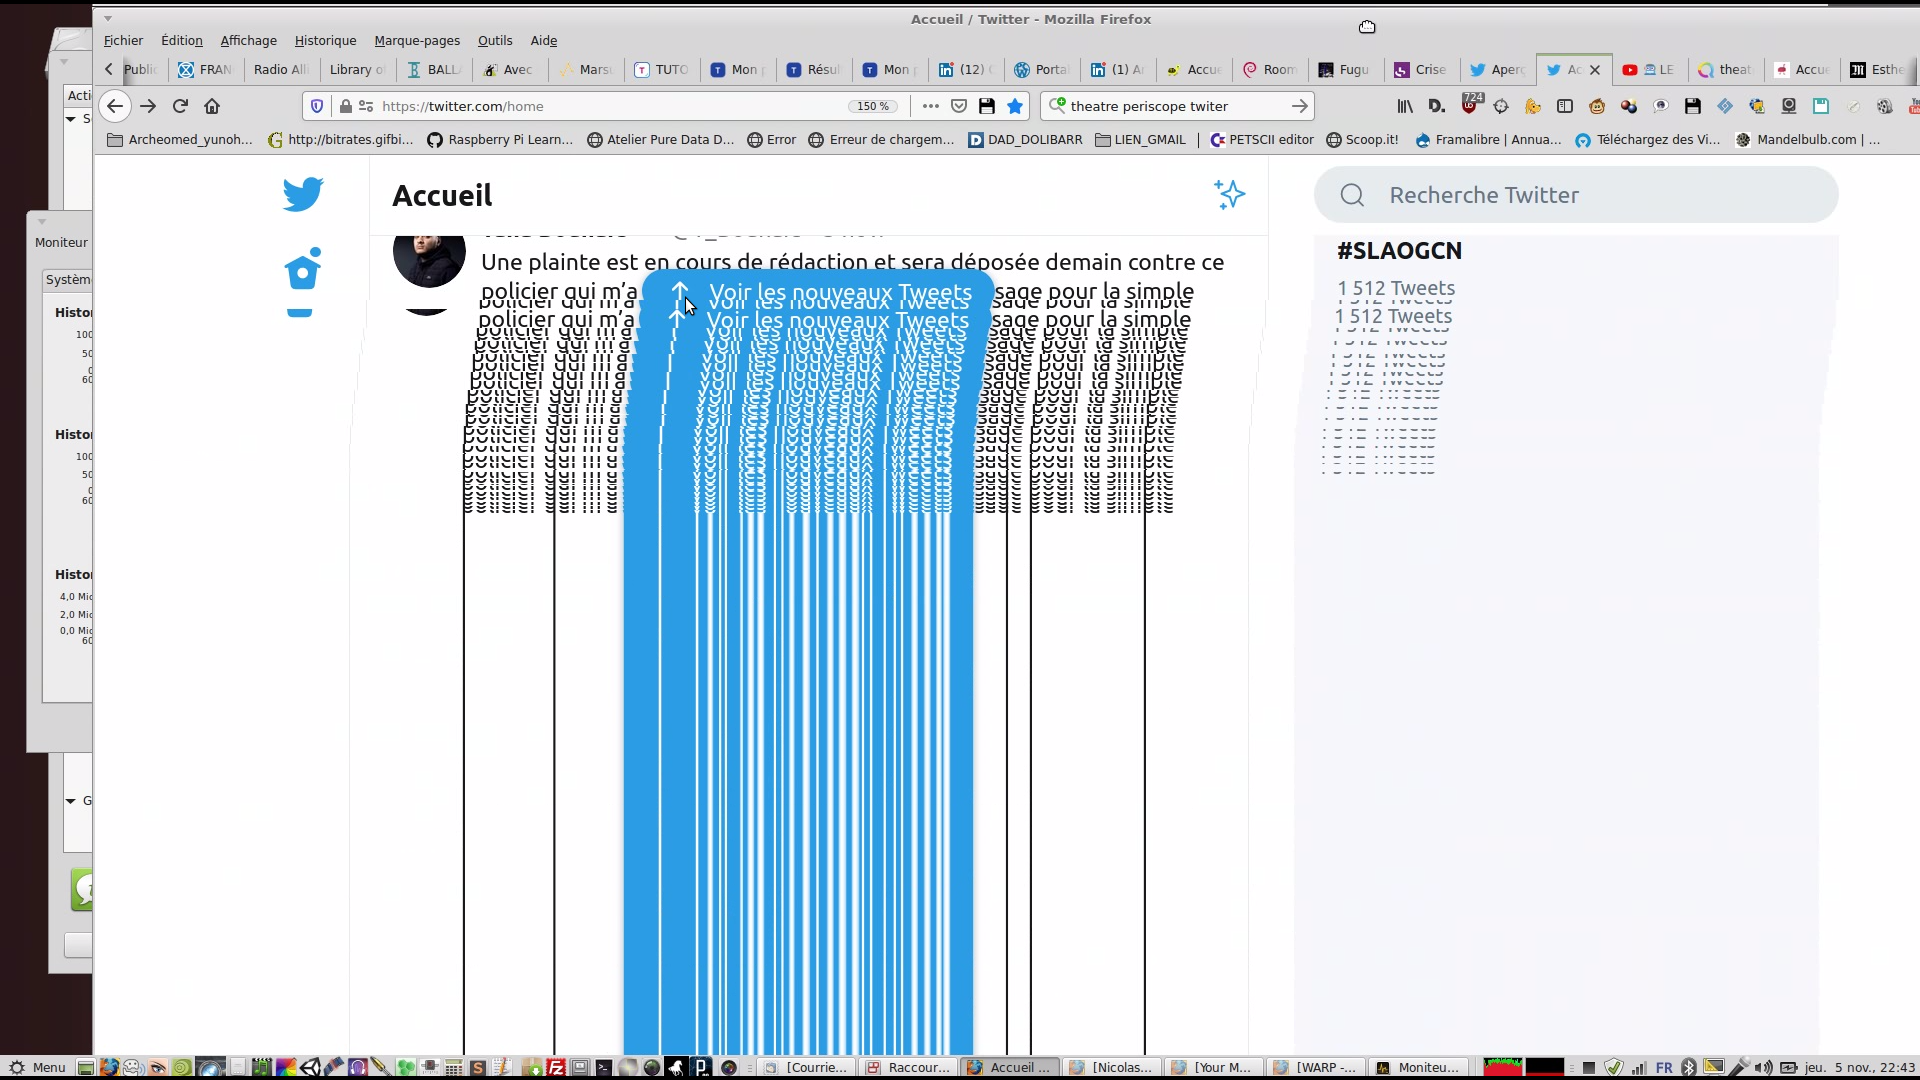Open the LIEN_GMAIL bookmarks folder

pos(1140,140)
